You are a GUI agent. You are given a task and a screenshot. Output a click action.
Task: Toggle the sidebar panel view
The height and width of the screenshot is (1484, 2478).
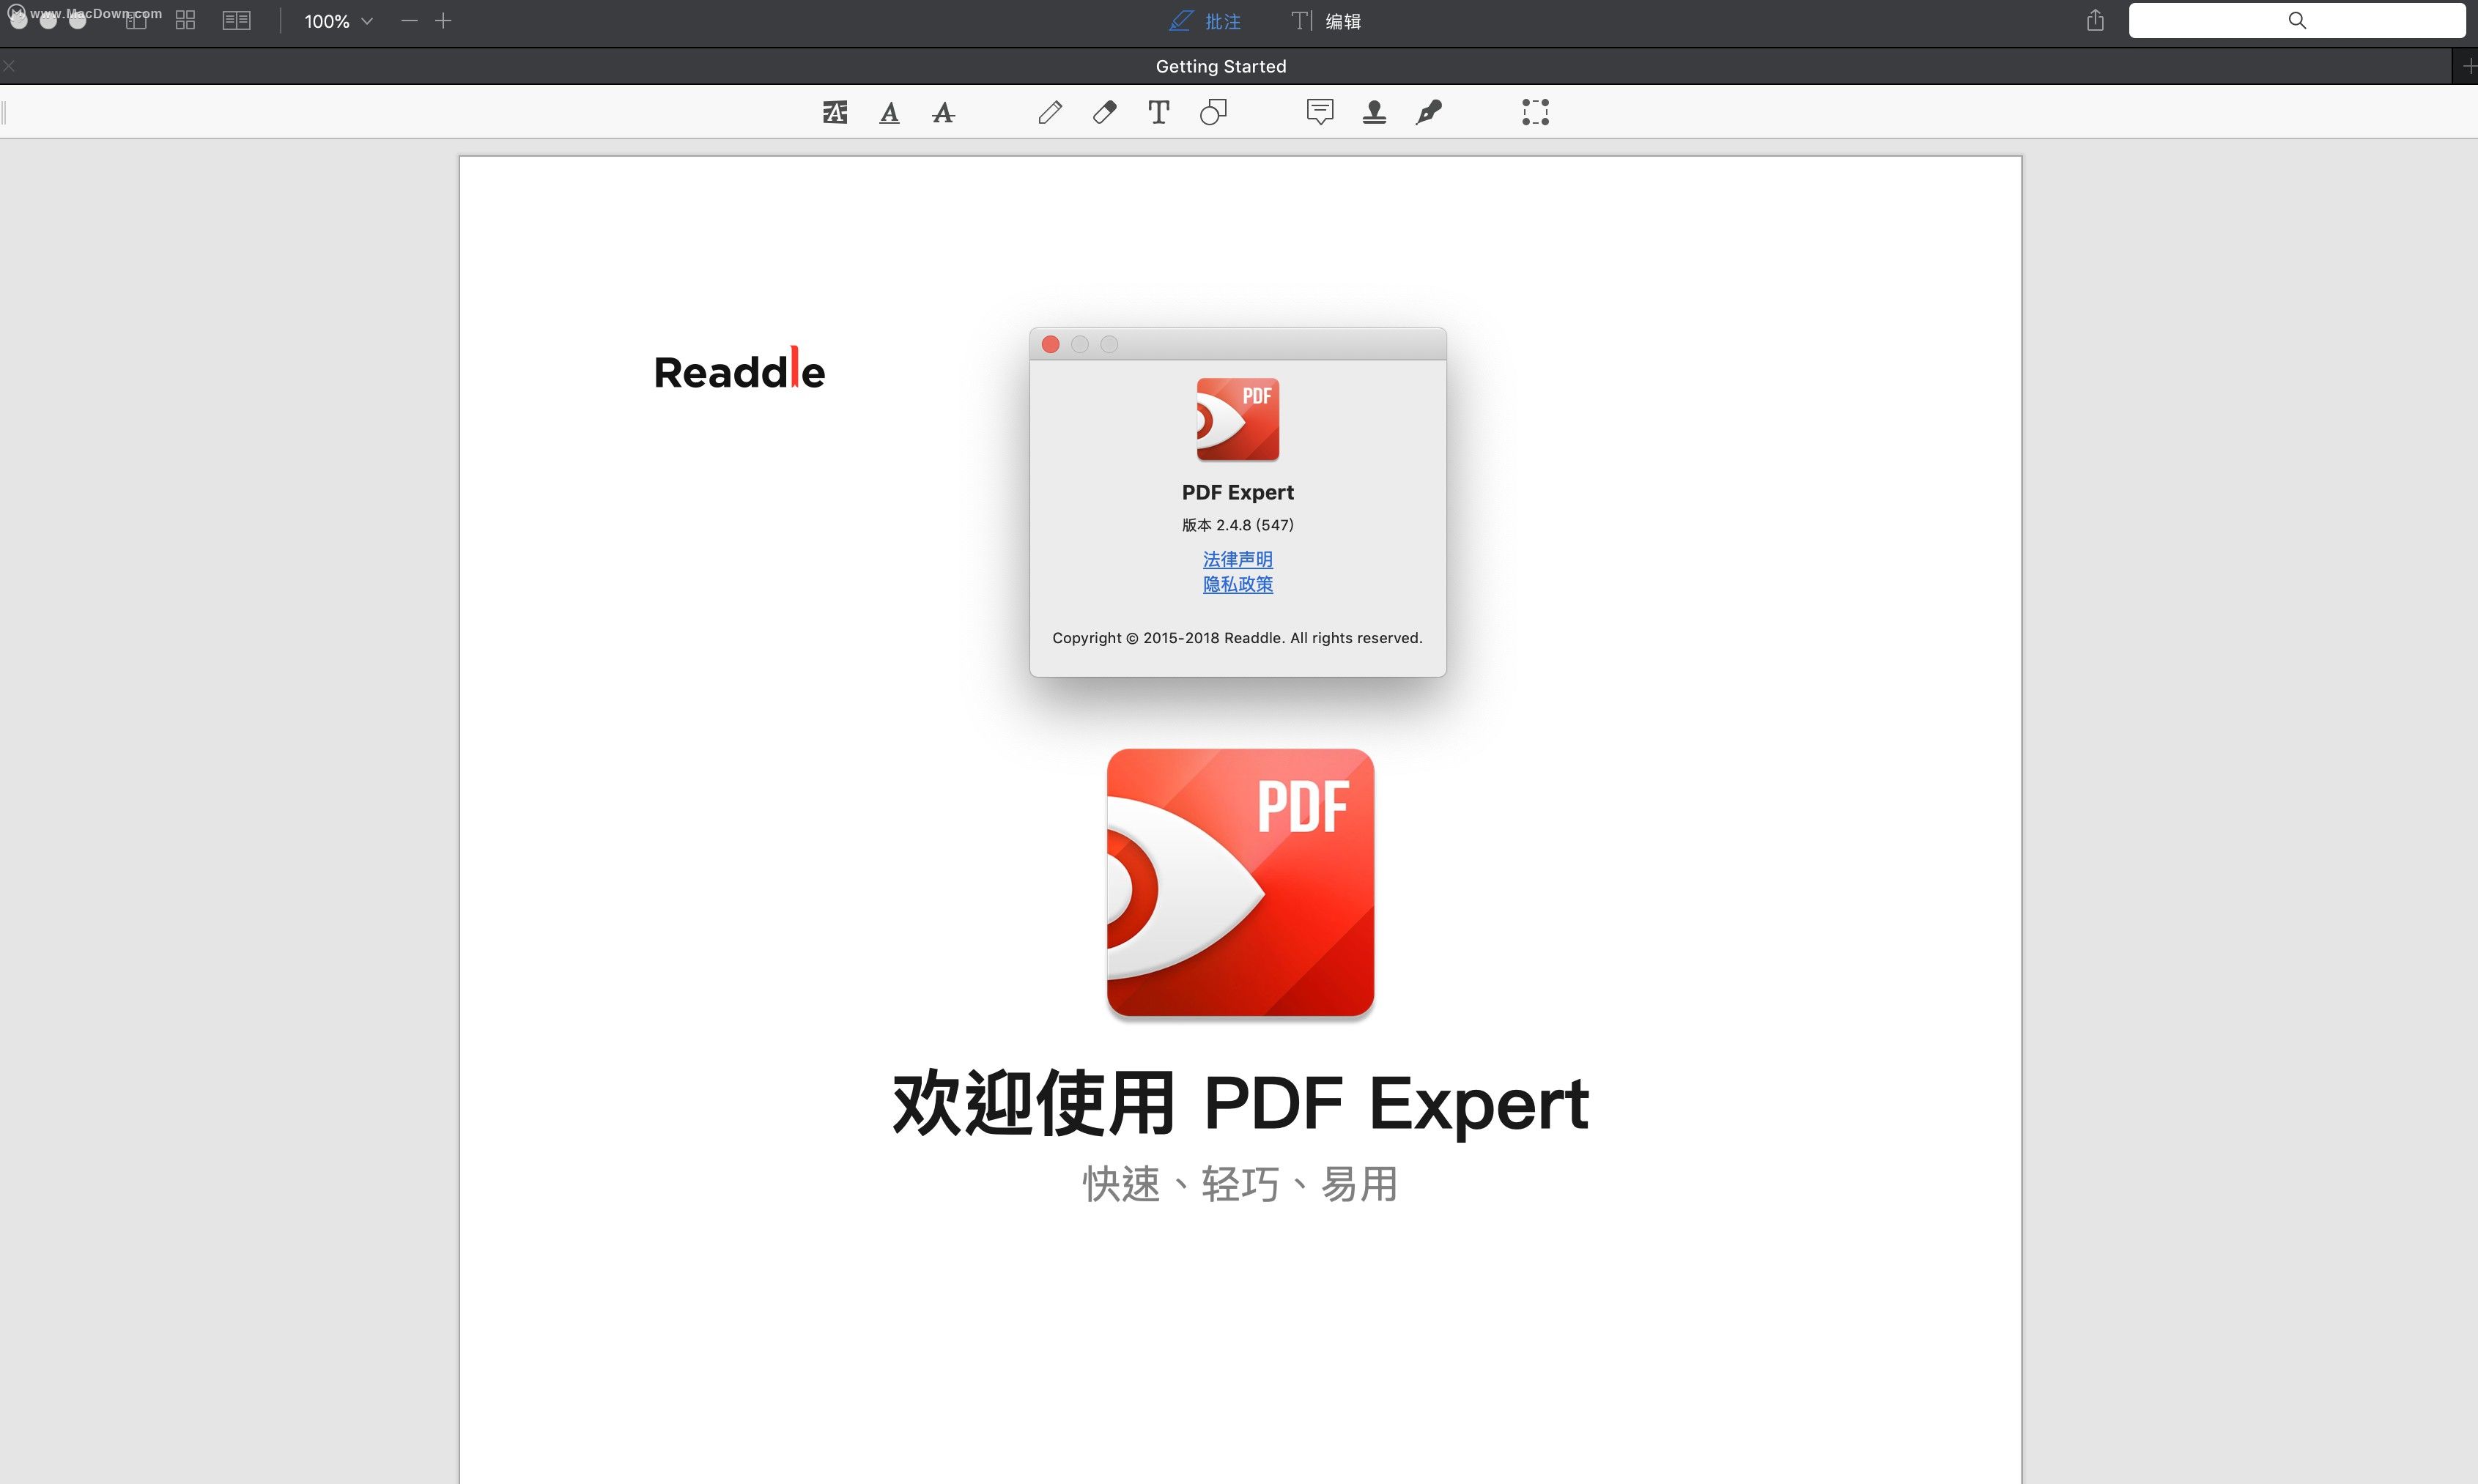tap(136, 21)
